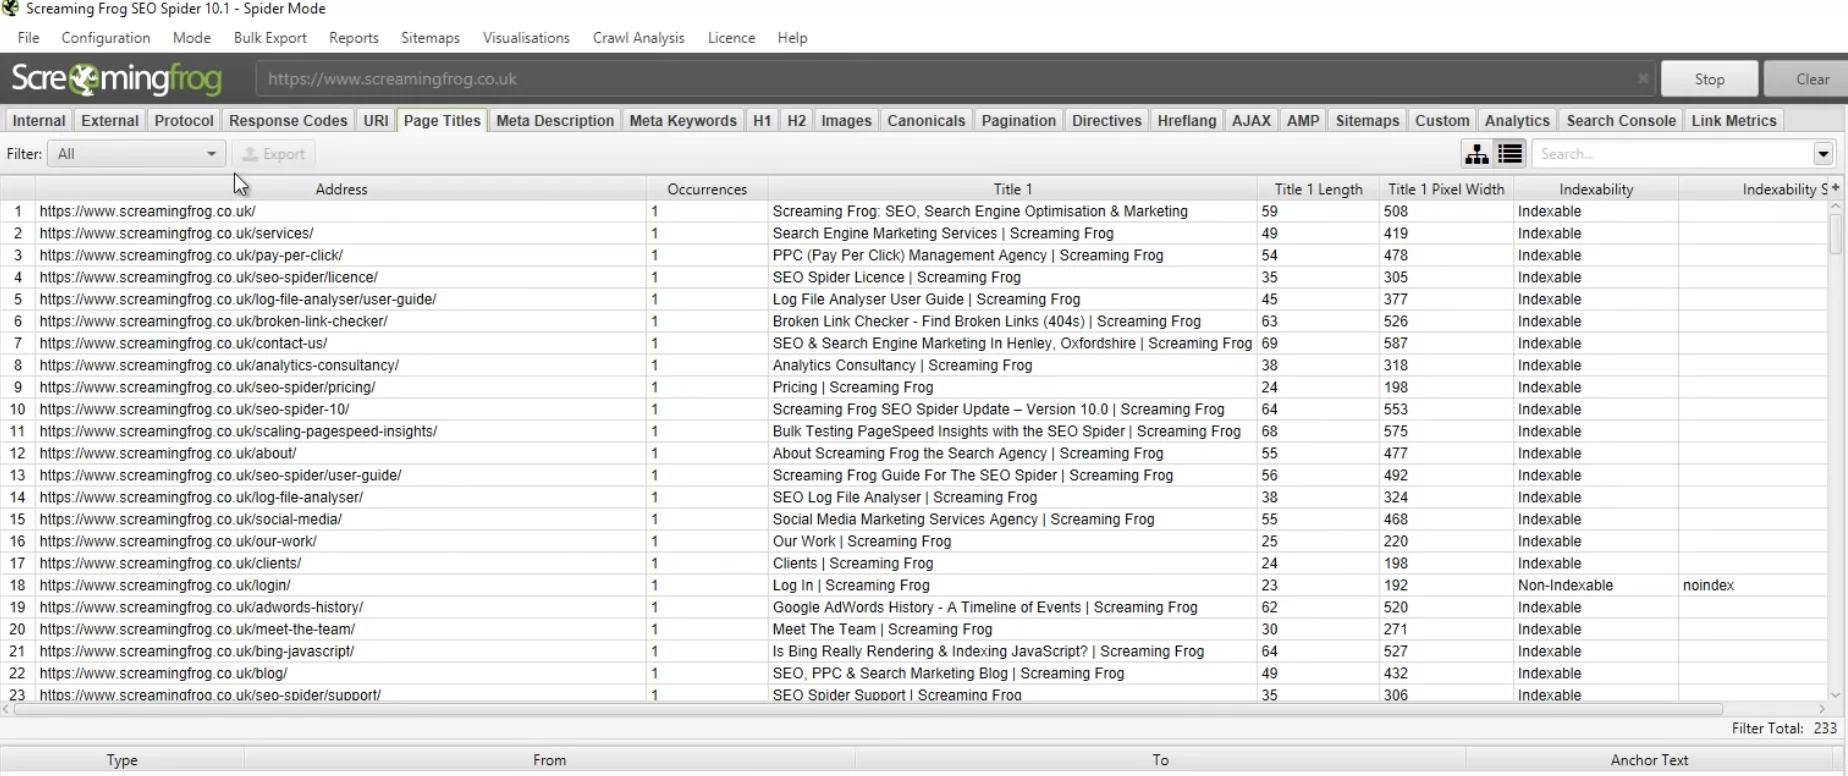Sort by the Occurrences column header
Viewport: 1848px width, 776px height.
pos(707,189)
